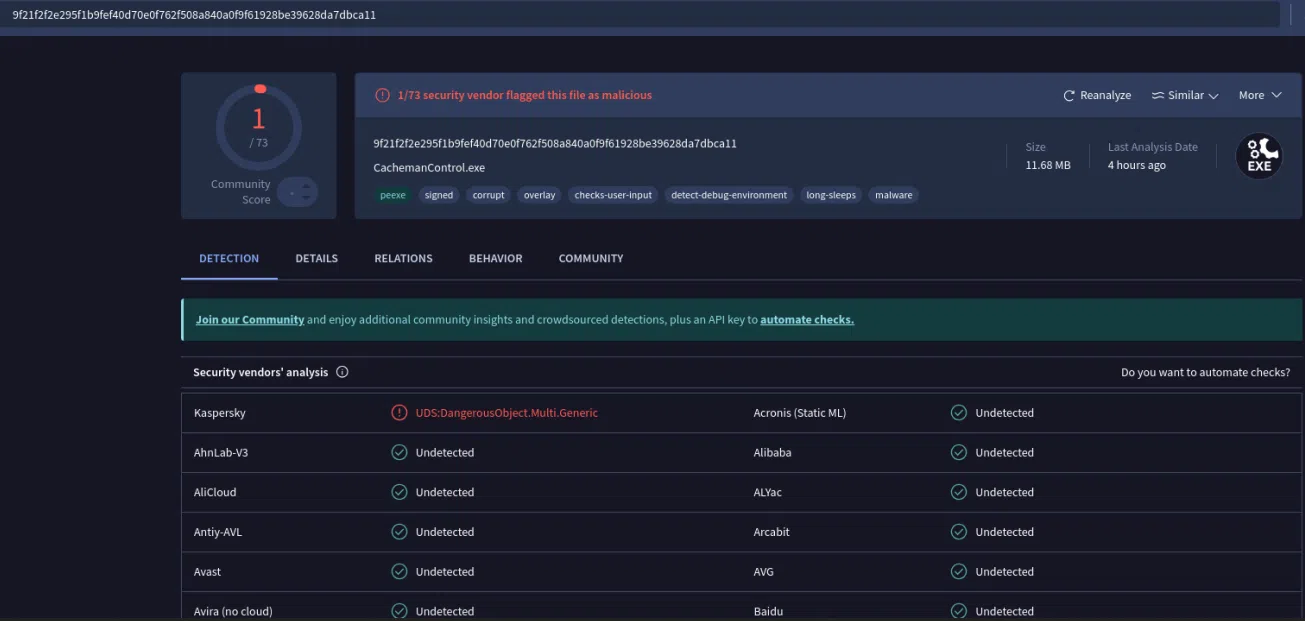1305x621 pixels.
Task: Click the red malicious warning icon in banner
Action: point(382,96)
